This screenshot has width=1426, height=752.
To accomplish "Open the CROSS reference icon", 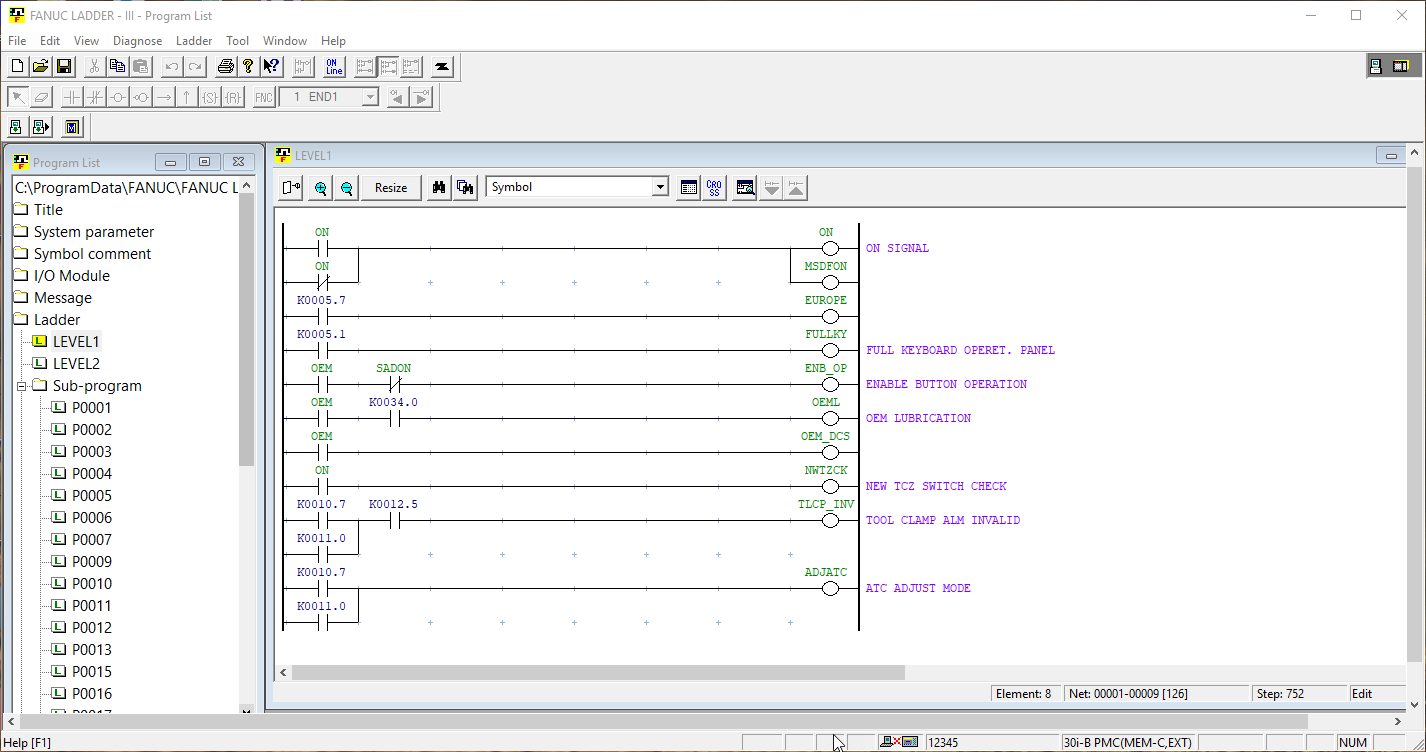I will pyautogui.click(x=714, y=187).
